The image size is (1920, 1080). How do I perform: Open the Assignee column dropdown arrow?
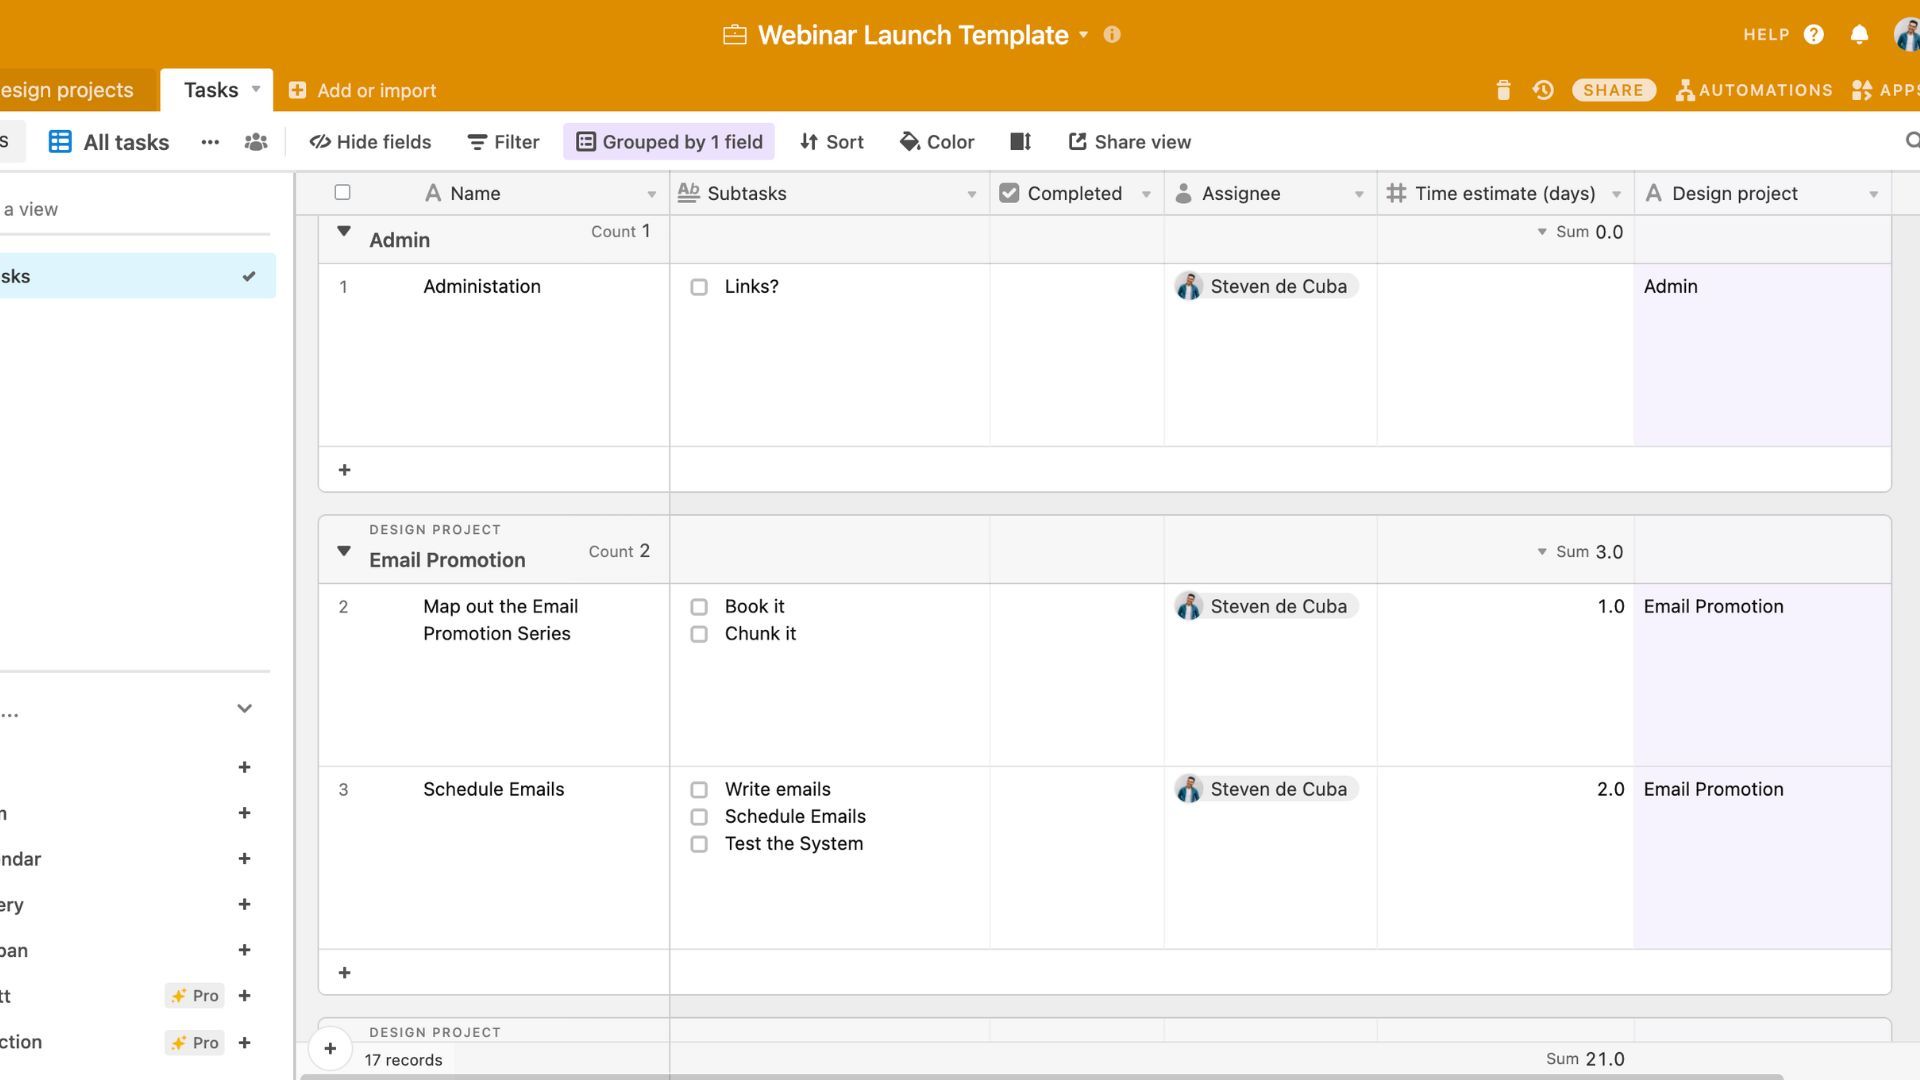(1358, 194)
